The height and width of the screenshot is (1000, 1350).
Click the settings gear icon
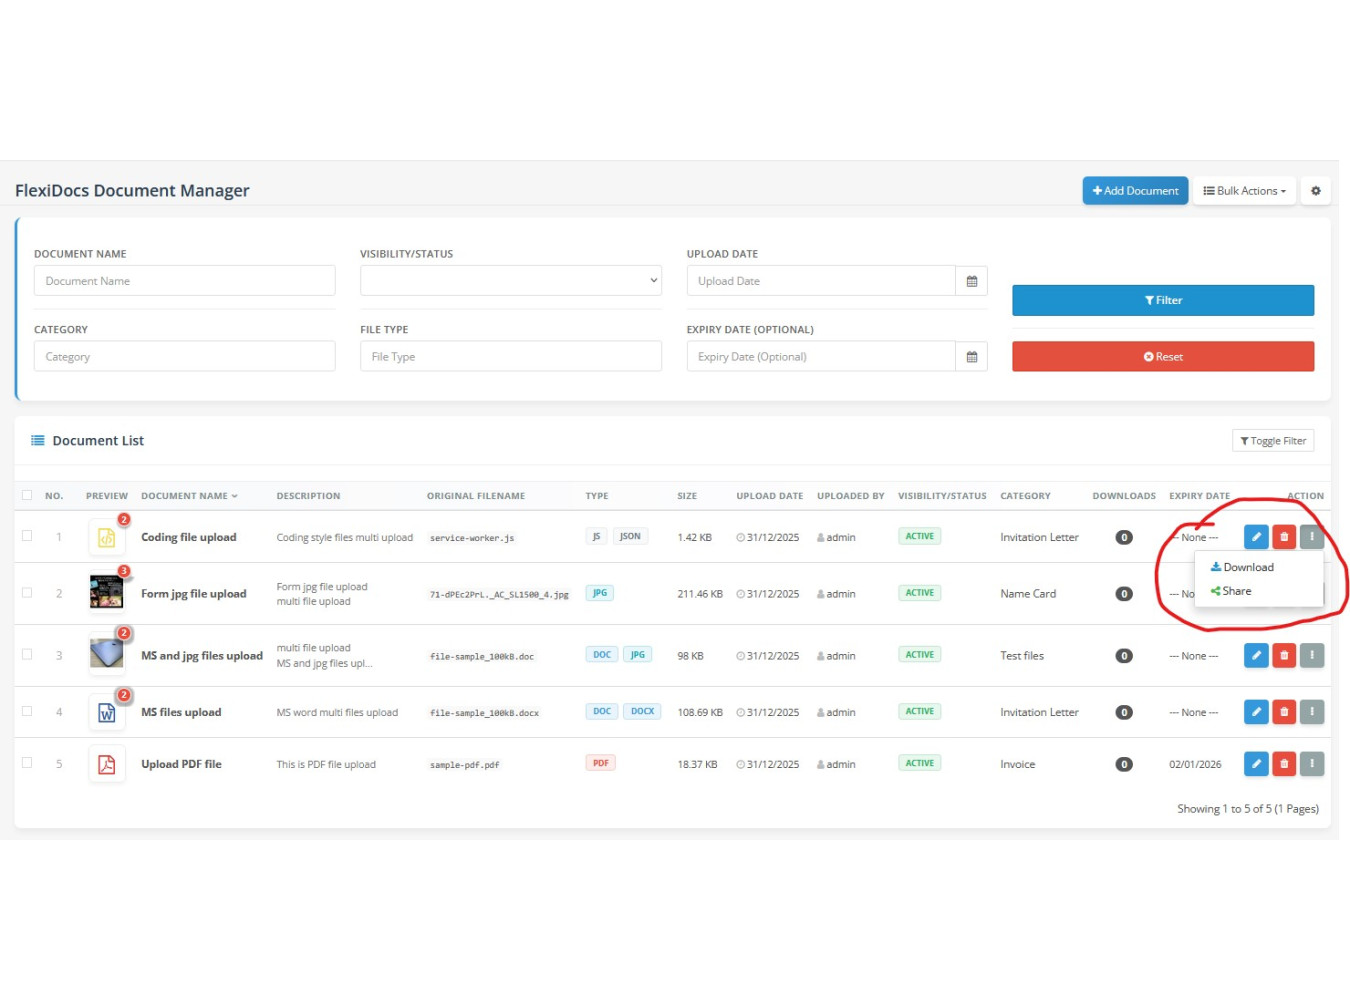pos(1315,191)
